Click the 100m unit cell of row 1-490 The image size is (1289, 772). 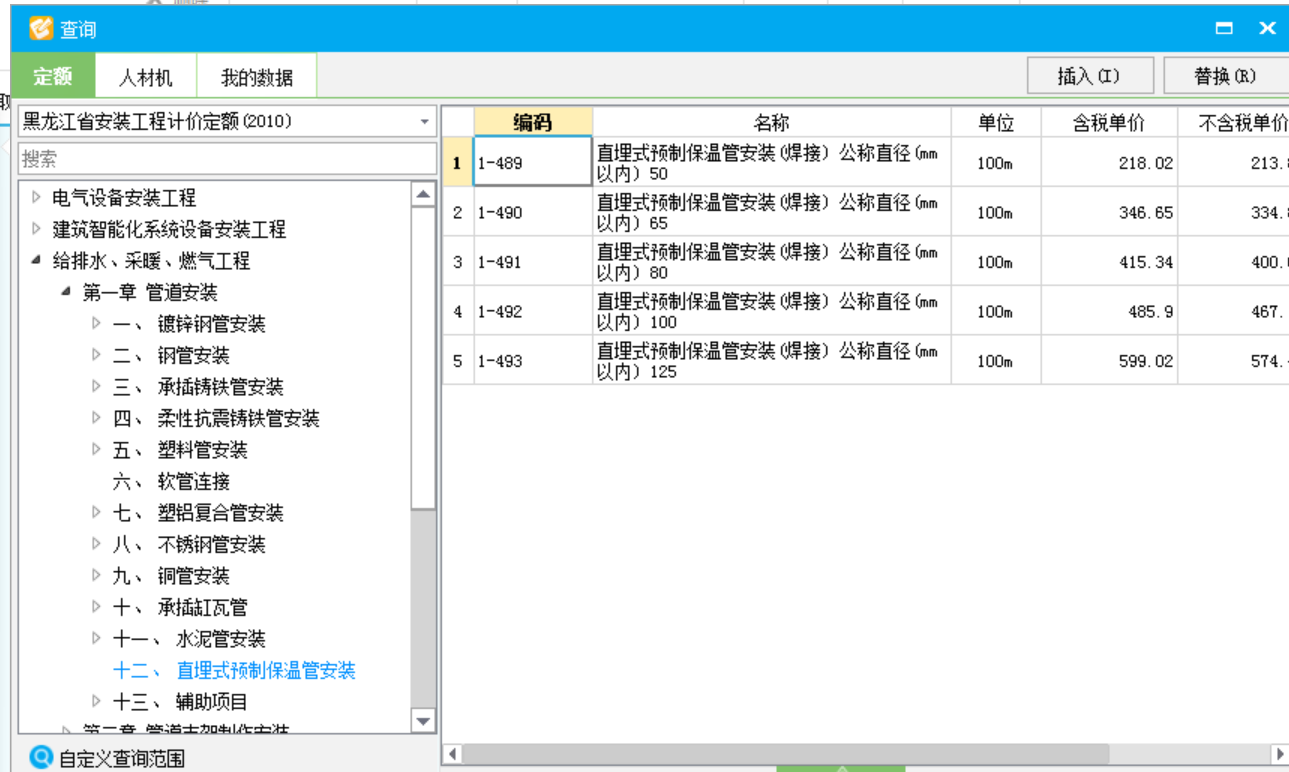pyautogui.click(x=996, y=212)
